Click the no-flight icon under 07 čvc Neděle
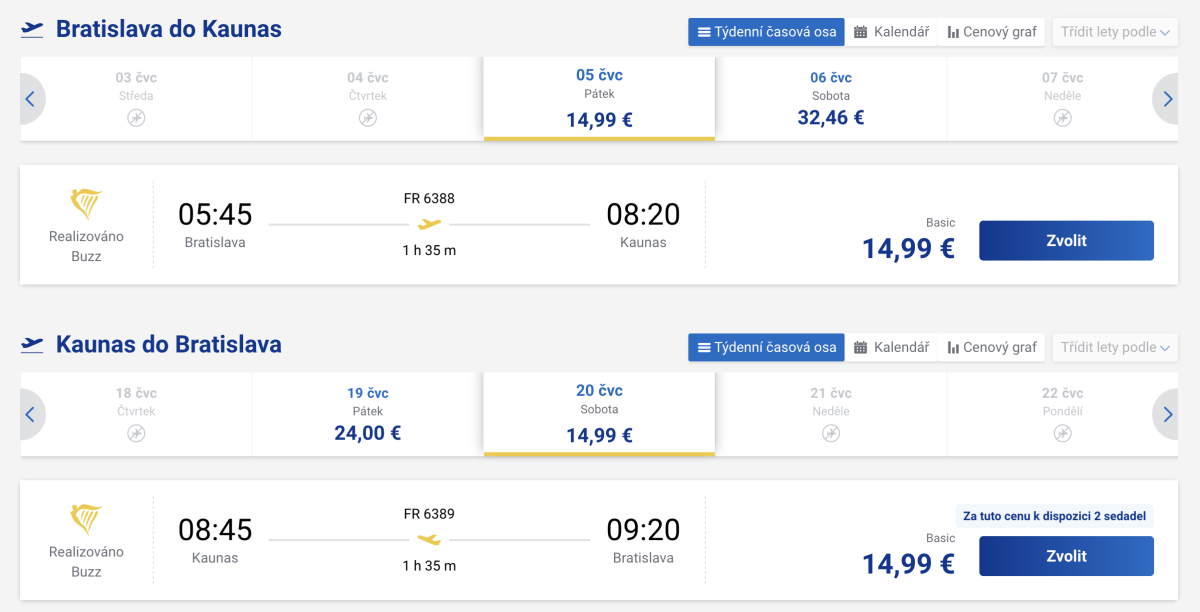Screen dimensions: 1200x612 pos(1062,118)
